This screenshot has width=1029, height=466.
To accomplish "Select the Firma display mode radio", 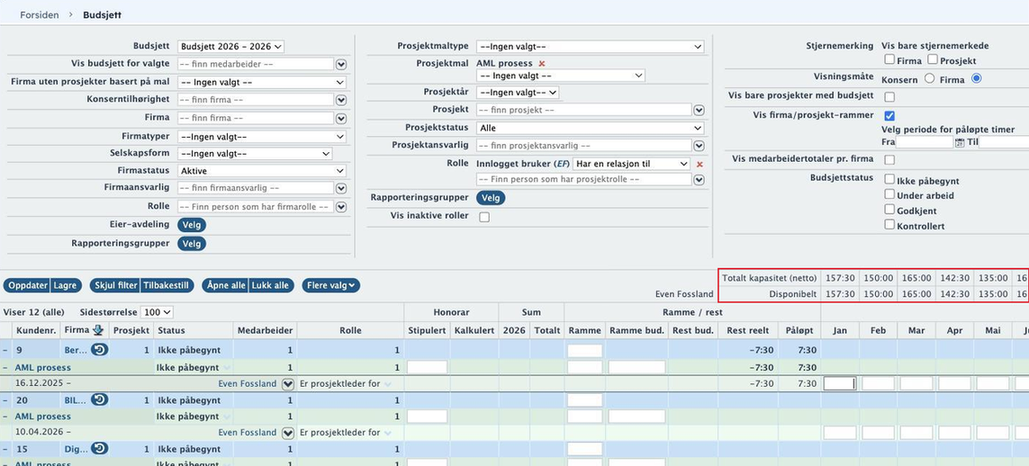I will coord(976,79).
